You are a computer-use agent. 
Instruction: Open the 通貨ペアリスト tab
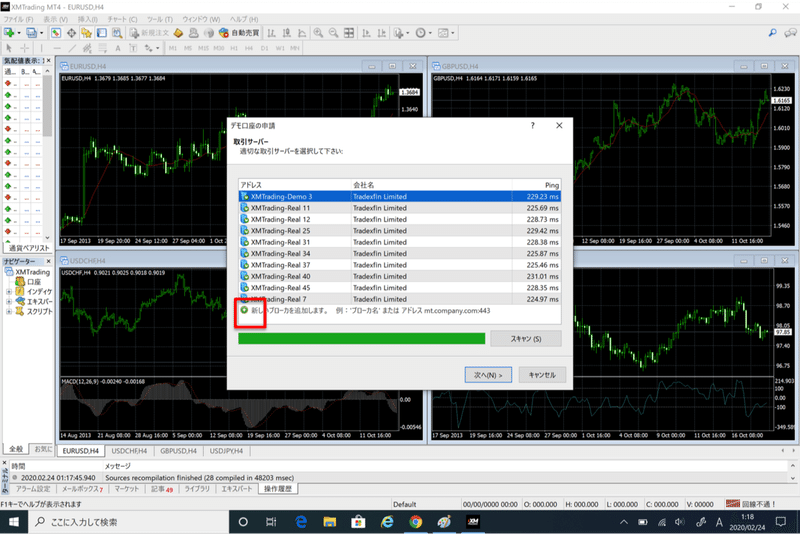pyautogui.click(x=29, y=248)
